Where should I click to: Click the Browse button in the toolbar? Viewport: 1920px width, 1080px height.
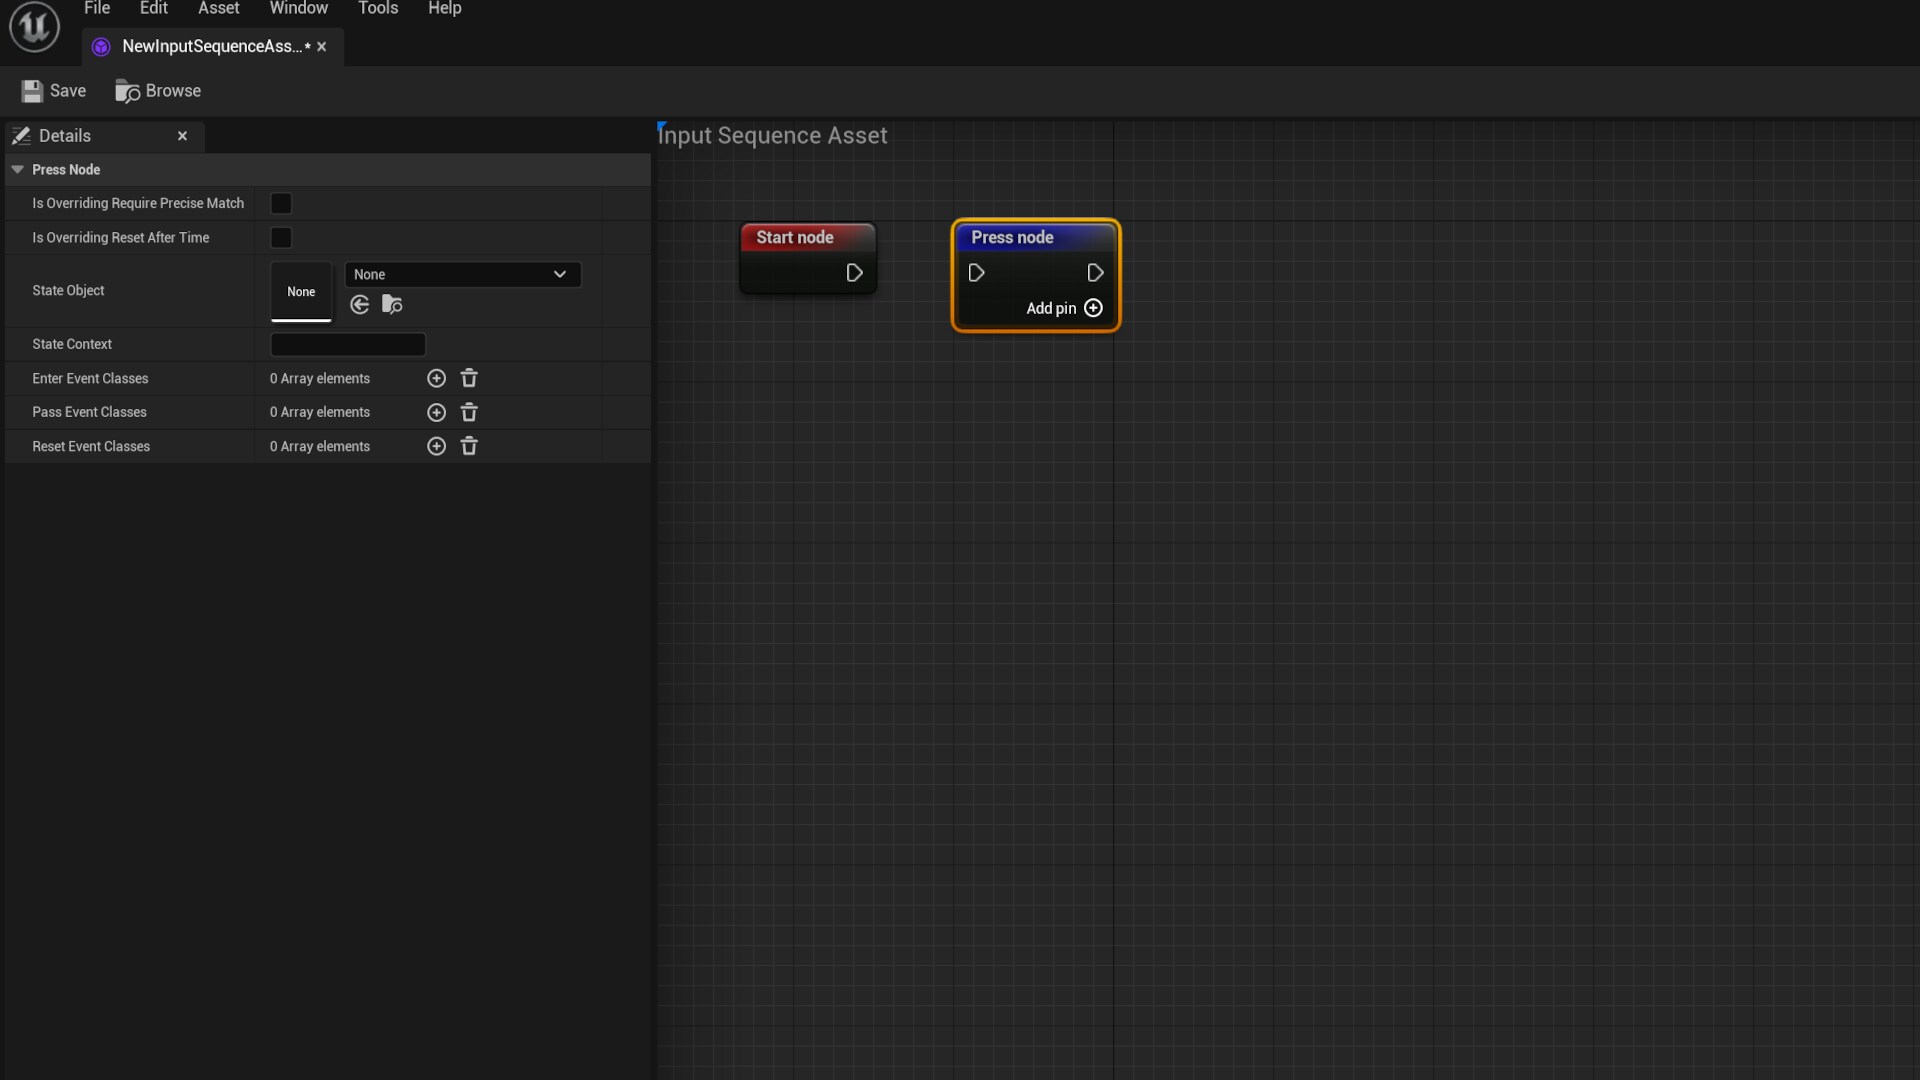tap(157, 90)
